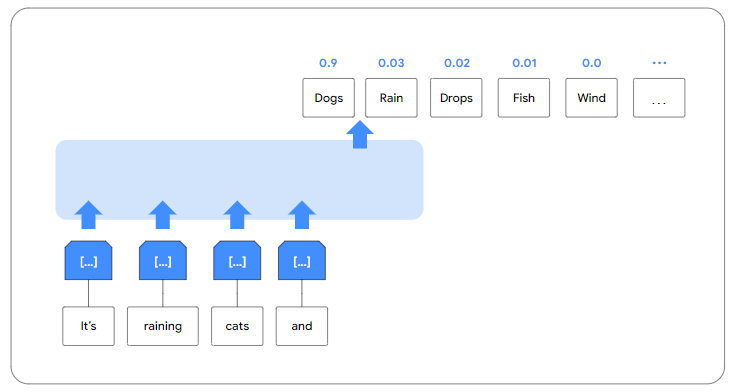741x392 pixels.
Task: Open the ellipsis box after Wind
Action: pyautogui.click(x=659, y=98)
